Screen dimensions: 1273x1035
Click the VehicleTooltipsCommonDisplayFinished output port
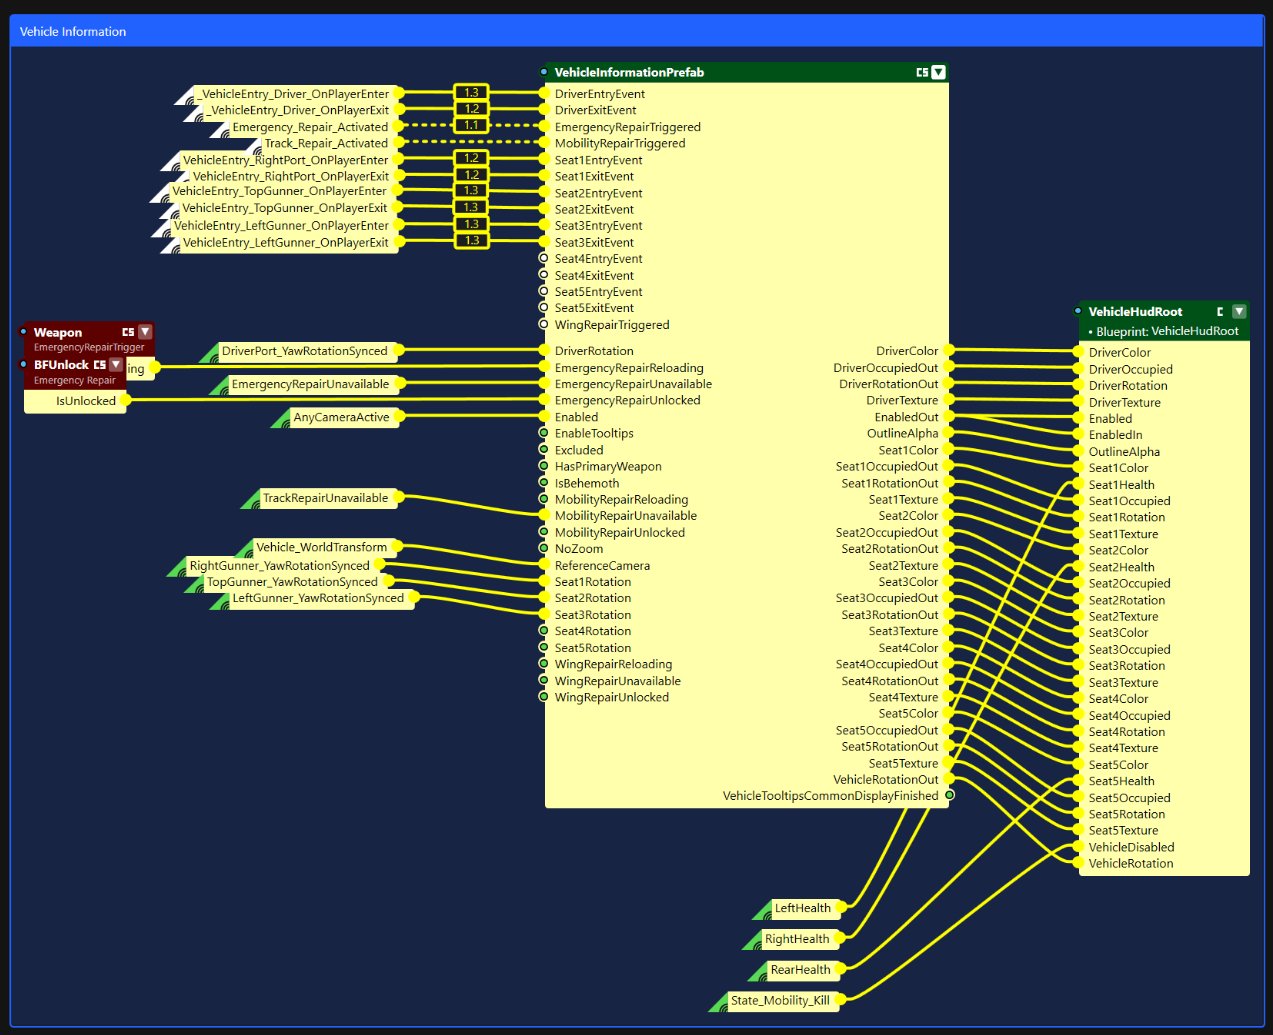click(x=949, y=795)
